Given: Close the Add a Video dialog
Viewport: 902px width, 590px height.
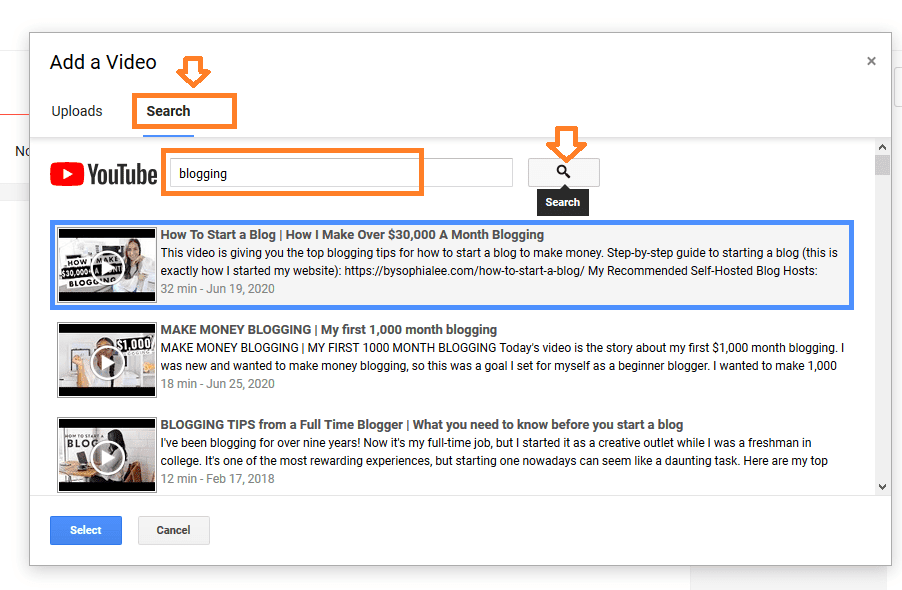Looking at the screenshot, I should (x=871, y=60).
